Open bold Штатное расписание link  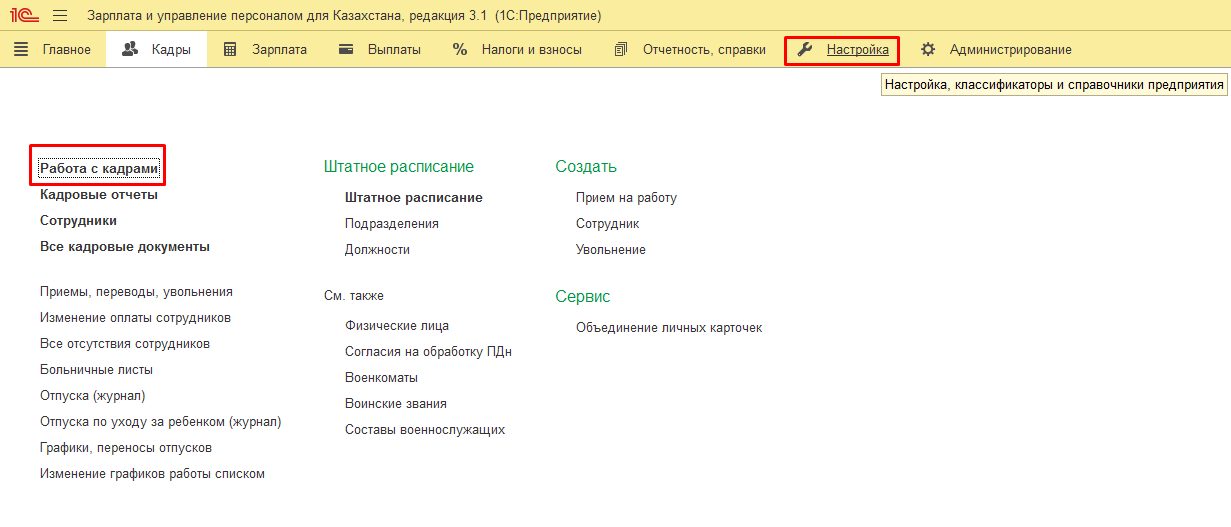click(x=414, y=198)
